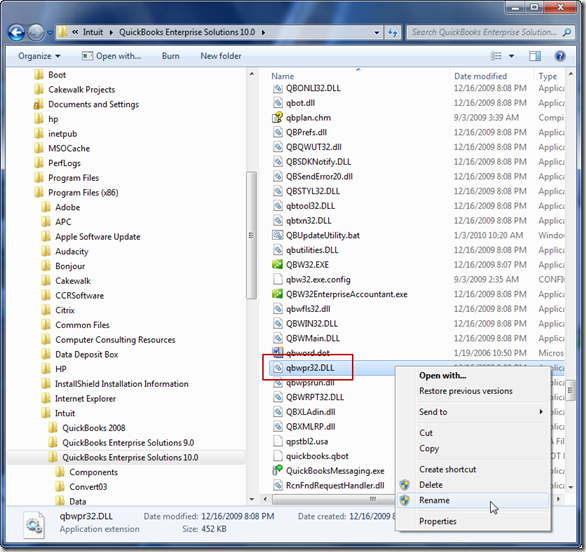Screen dimensions: 586x552
Task: Click the Burn toolbar button
Action: pos(170,56)
